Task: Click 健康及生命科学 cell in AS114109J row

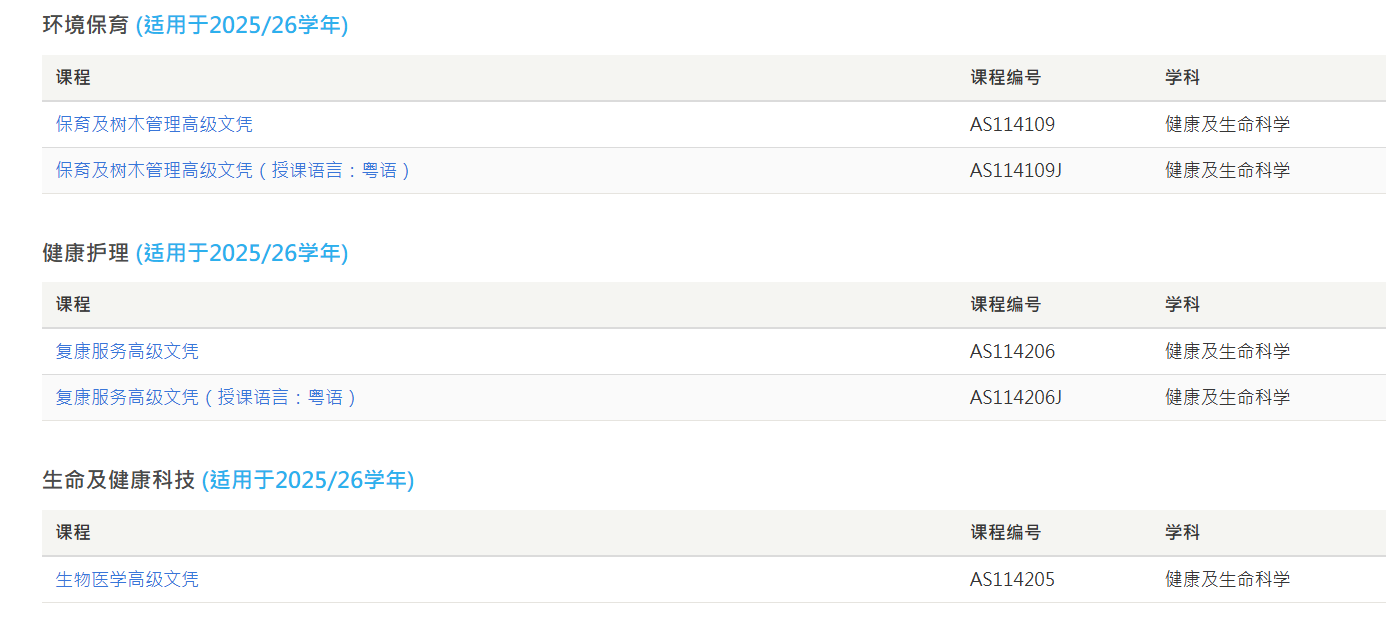Action: 1227,170
